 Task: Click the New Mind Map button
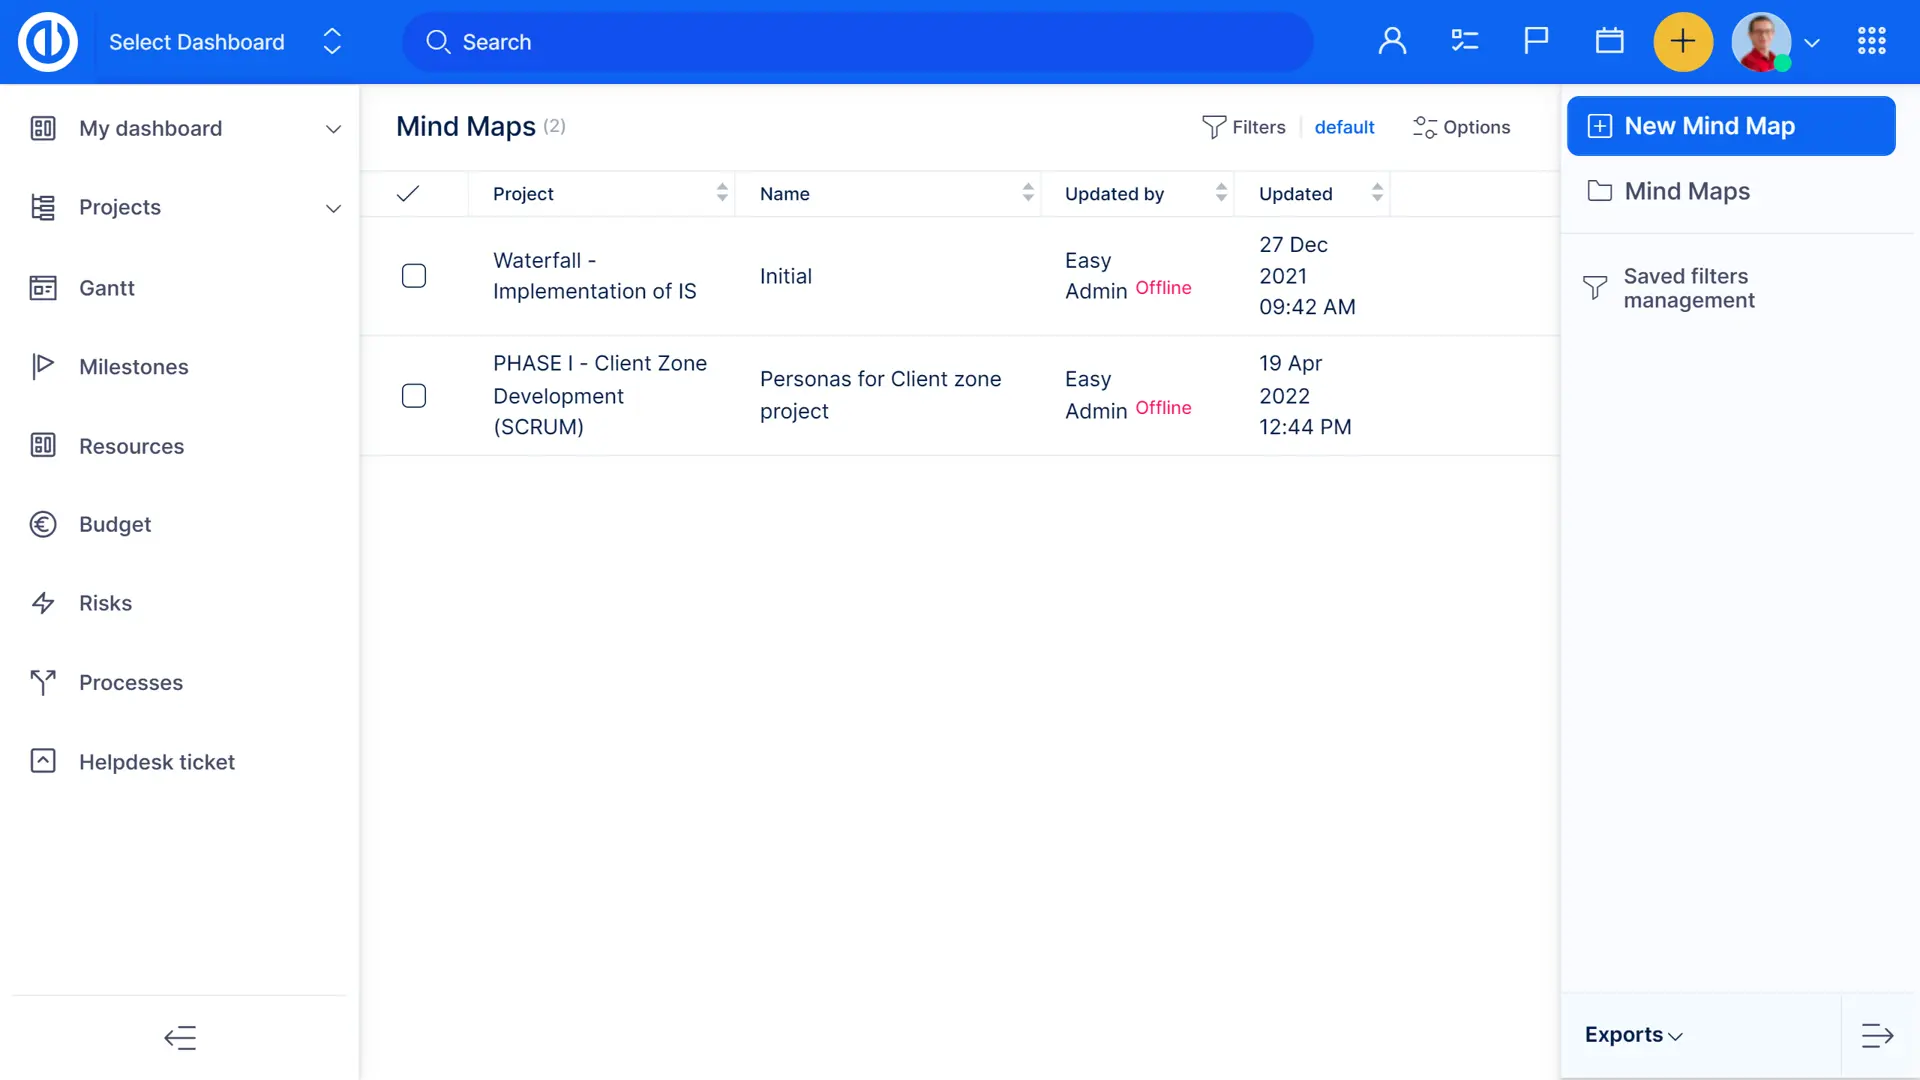[x=1730, y=126]
